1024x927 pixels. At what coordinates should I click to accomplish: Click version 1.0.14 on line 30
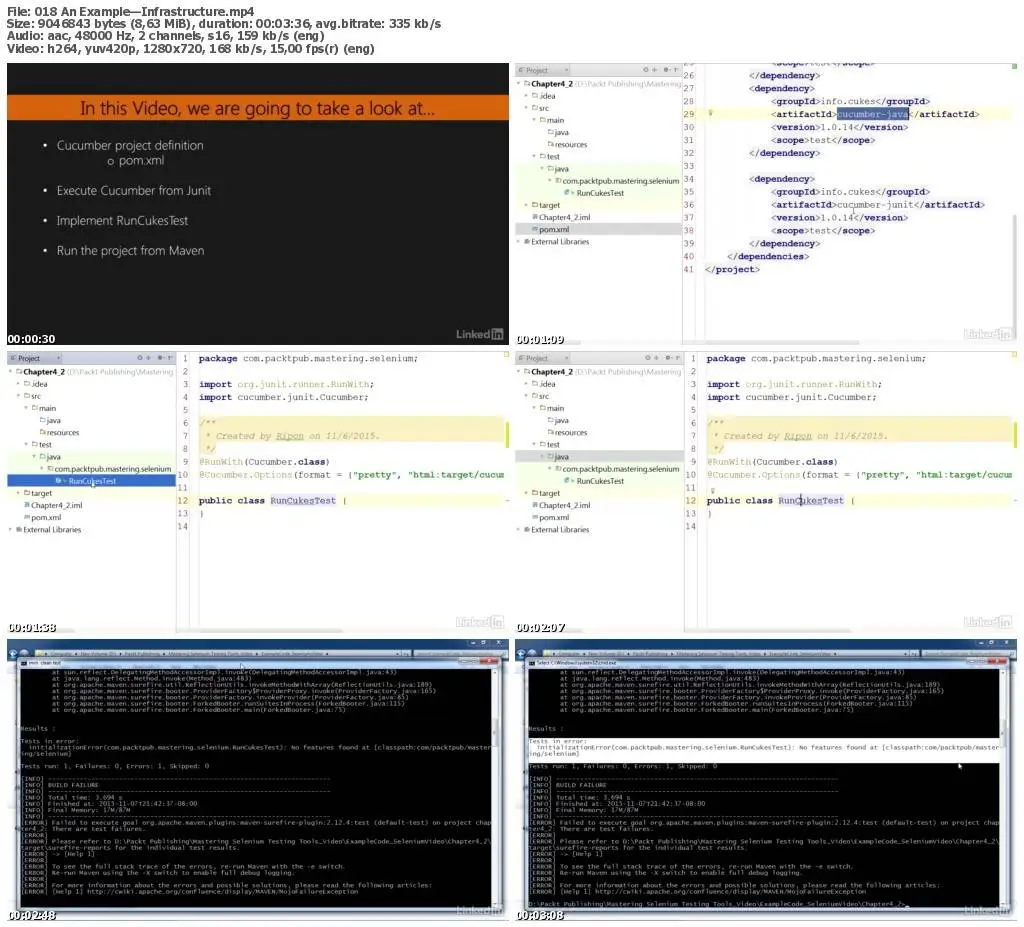(838, 127)
